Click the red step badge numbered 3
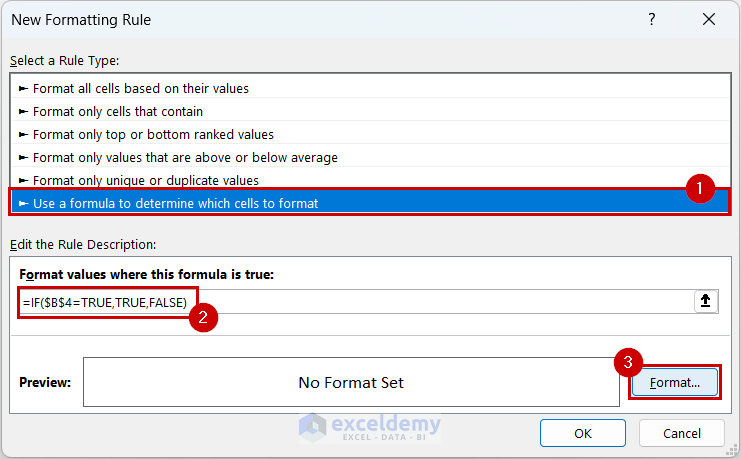This screenshot has height=459, width=741. [x=628, y=362]
